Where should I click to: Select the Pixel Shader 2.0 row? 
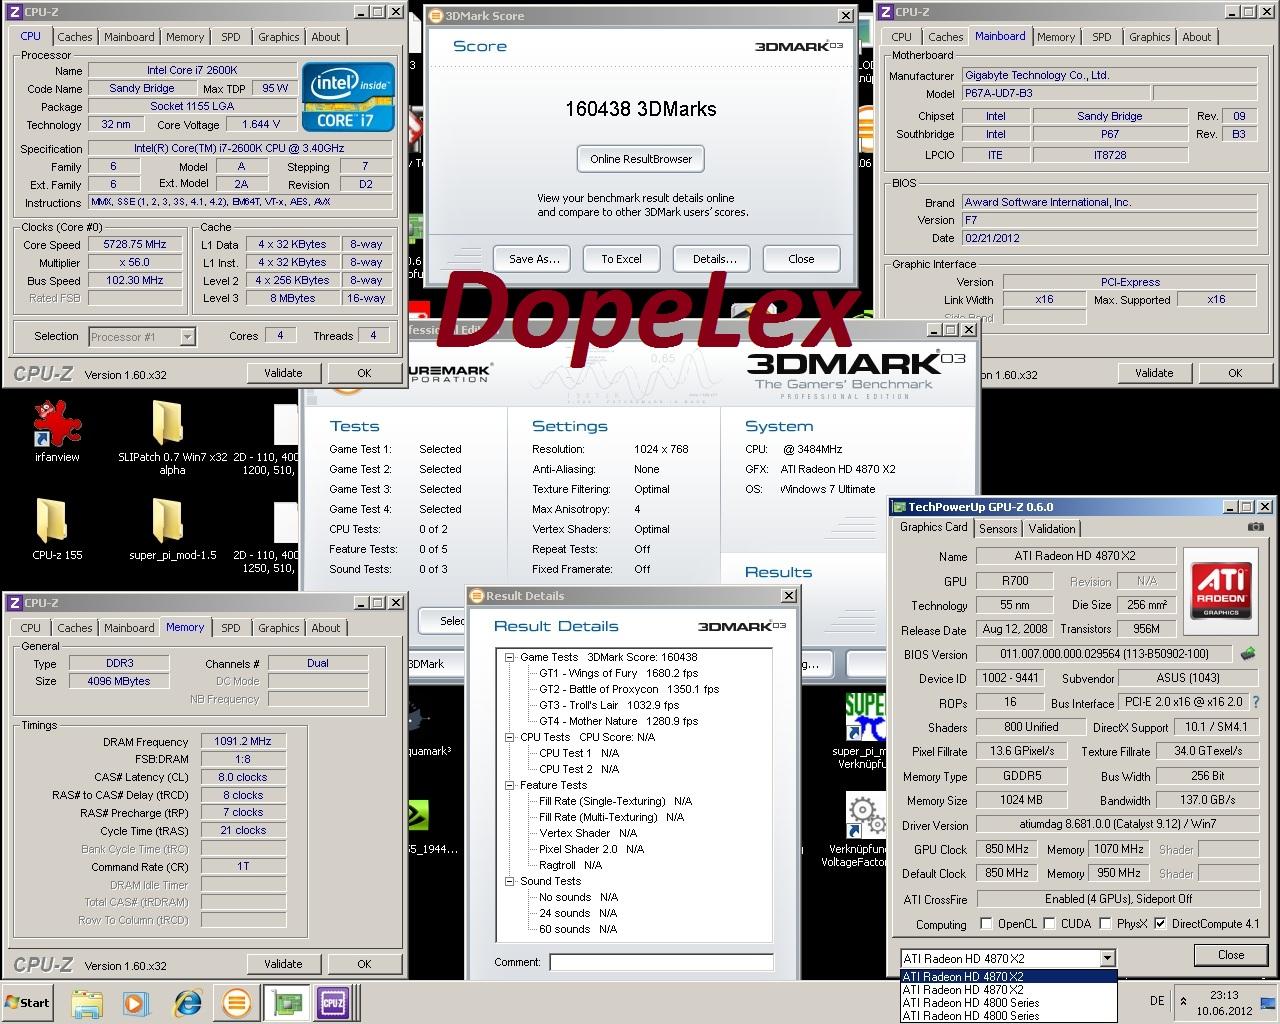coord(591,849)
